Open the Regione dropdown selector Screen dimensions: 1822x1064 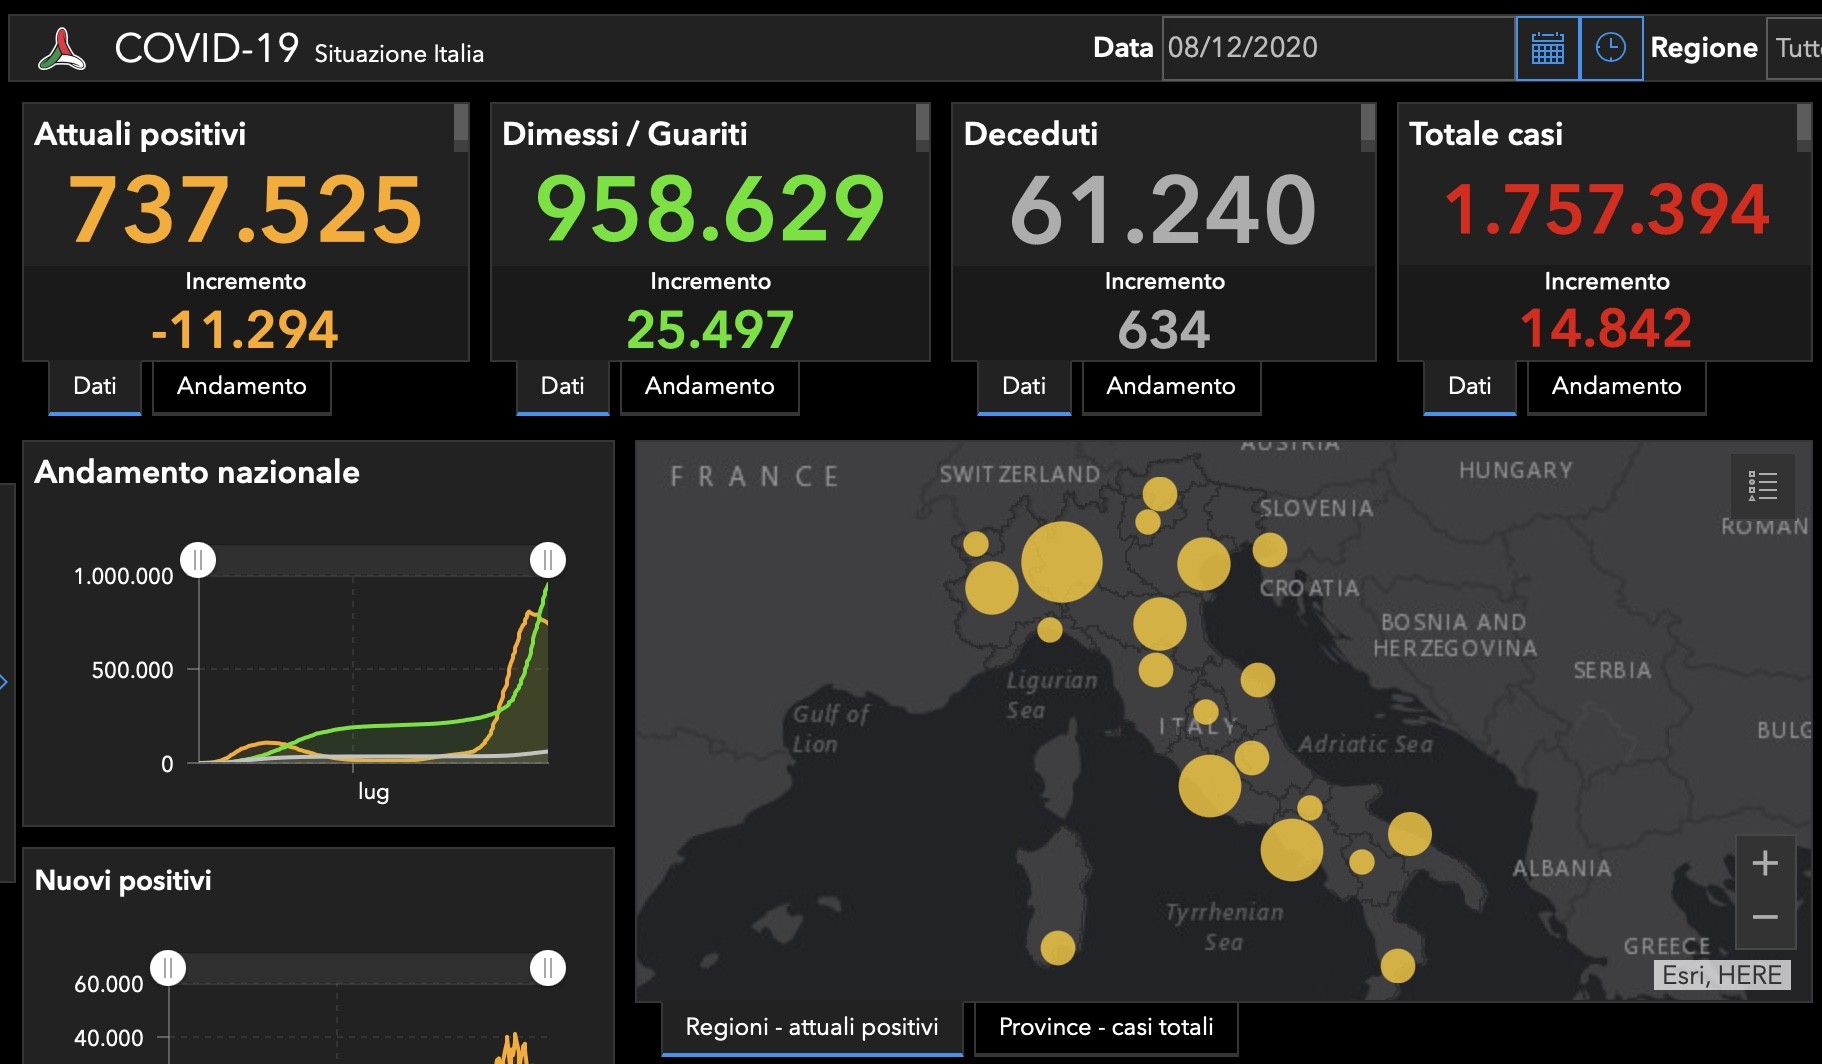pyautogui.click(x=1796, y=48)
